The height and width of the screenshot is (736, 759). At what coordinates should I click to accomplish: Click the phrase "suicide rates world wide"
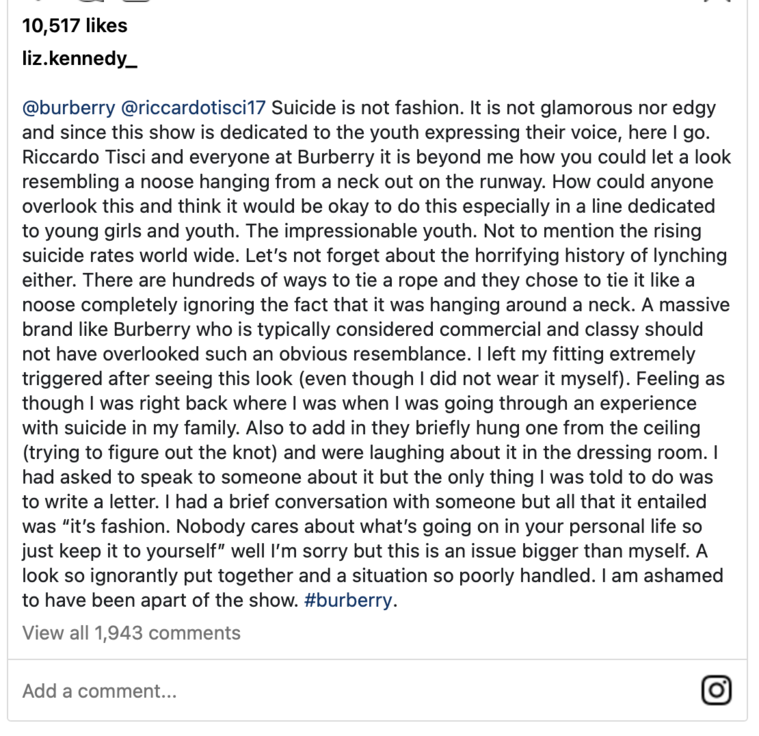coord(119,256)
